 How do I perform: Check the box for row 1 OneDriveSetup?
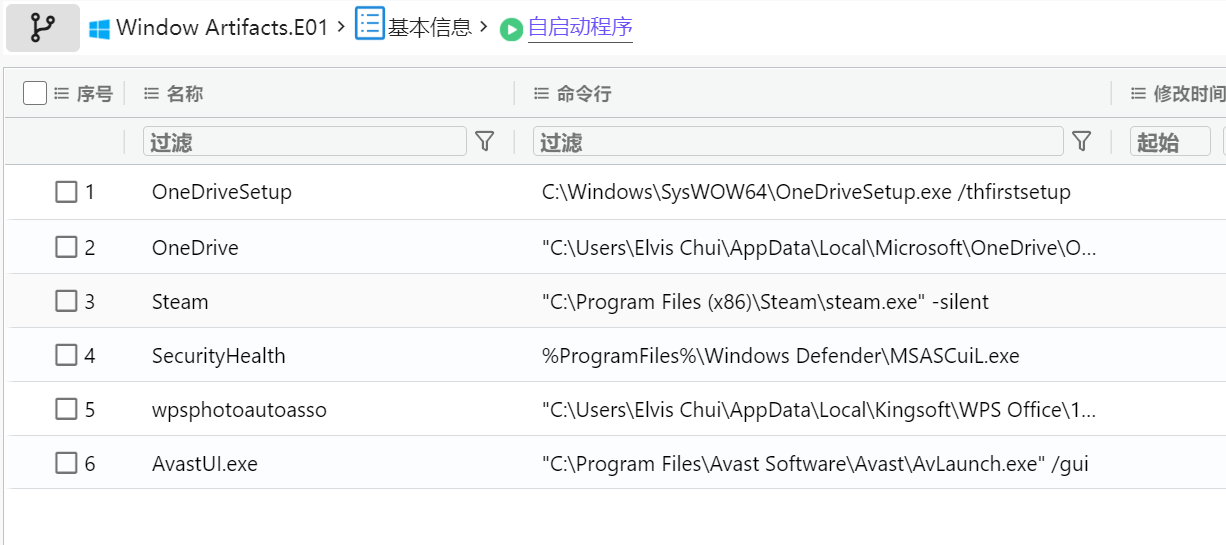(66, 192)
